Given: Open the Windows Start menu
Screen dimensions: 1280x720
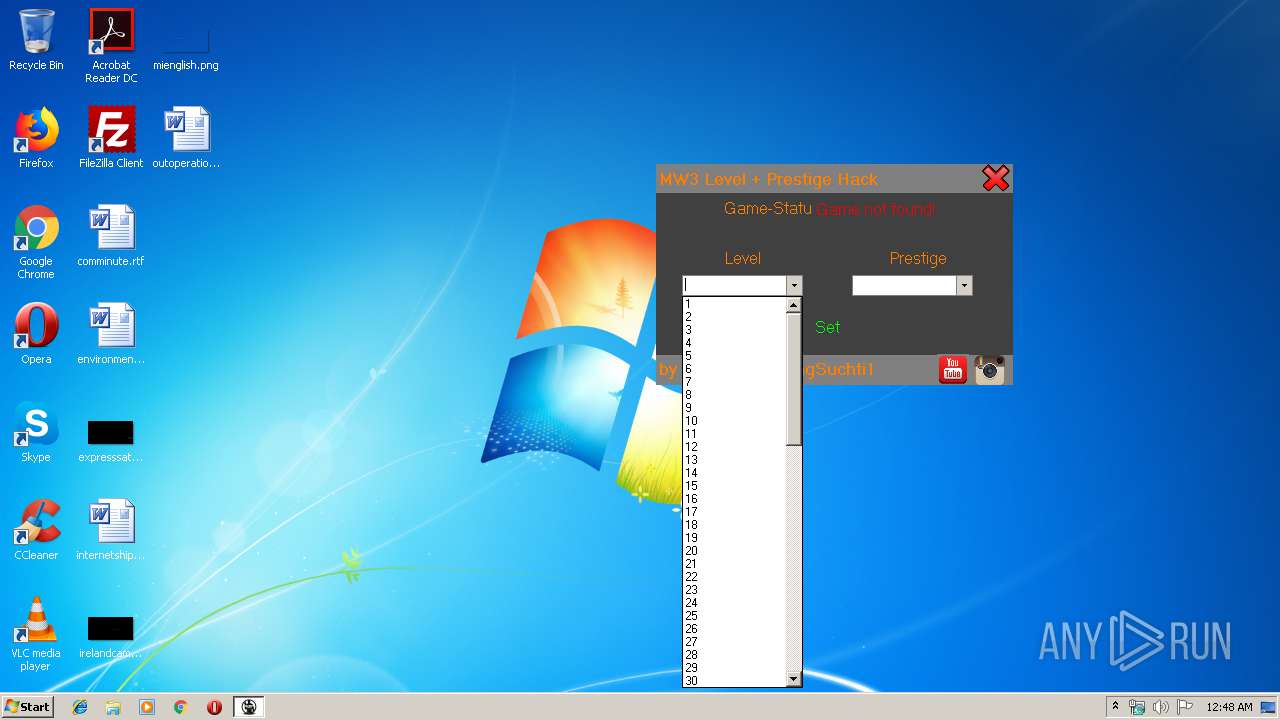Looking at the screenshot, I should [x=28, y=707].
